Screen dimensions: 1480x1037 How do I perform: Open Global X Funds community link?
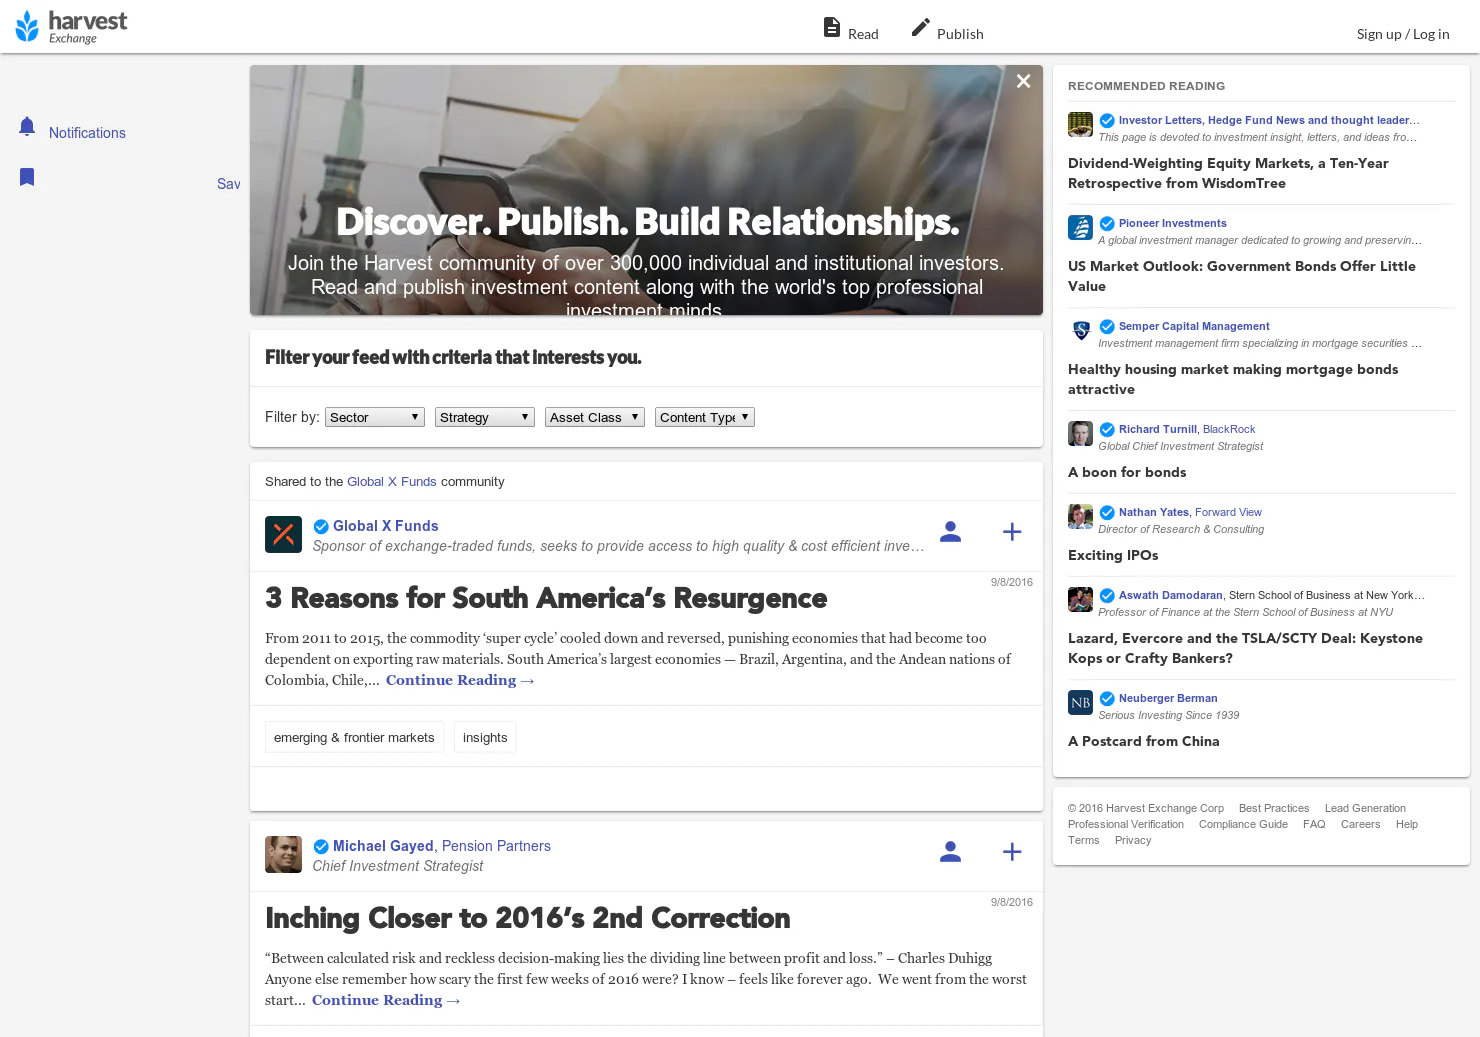click(392, 482)
